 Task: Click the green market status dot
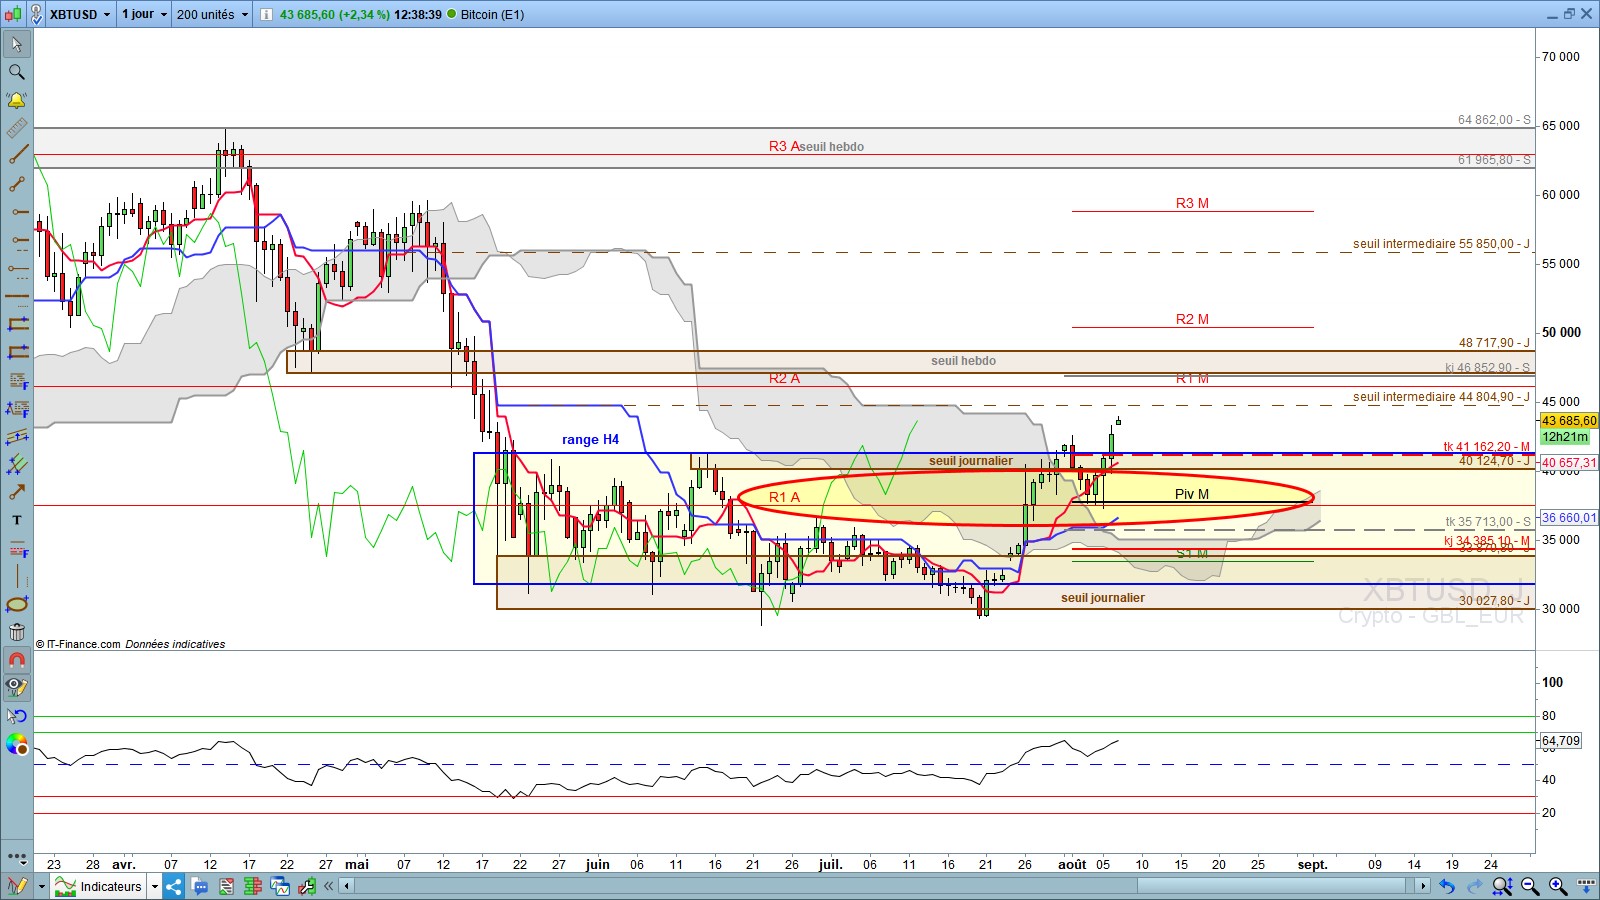(x=451, y=14)
